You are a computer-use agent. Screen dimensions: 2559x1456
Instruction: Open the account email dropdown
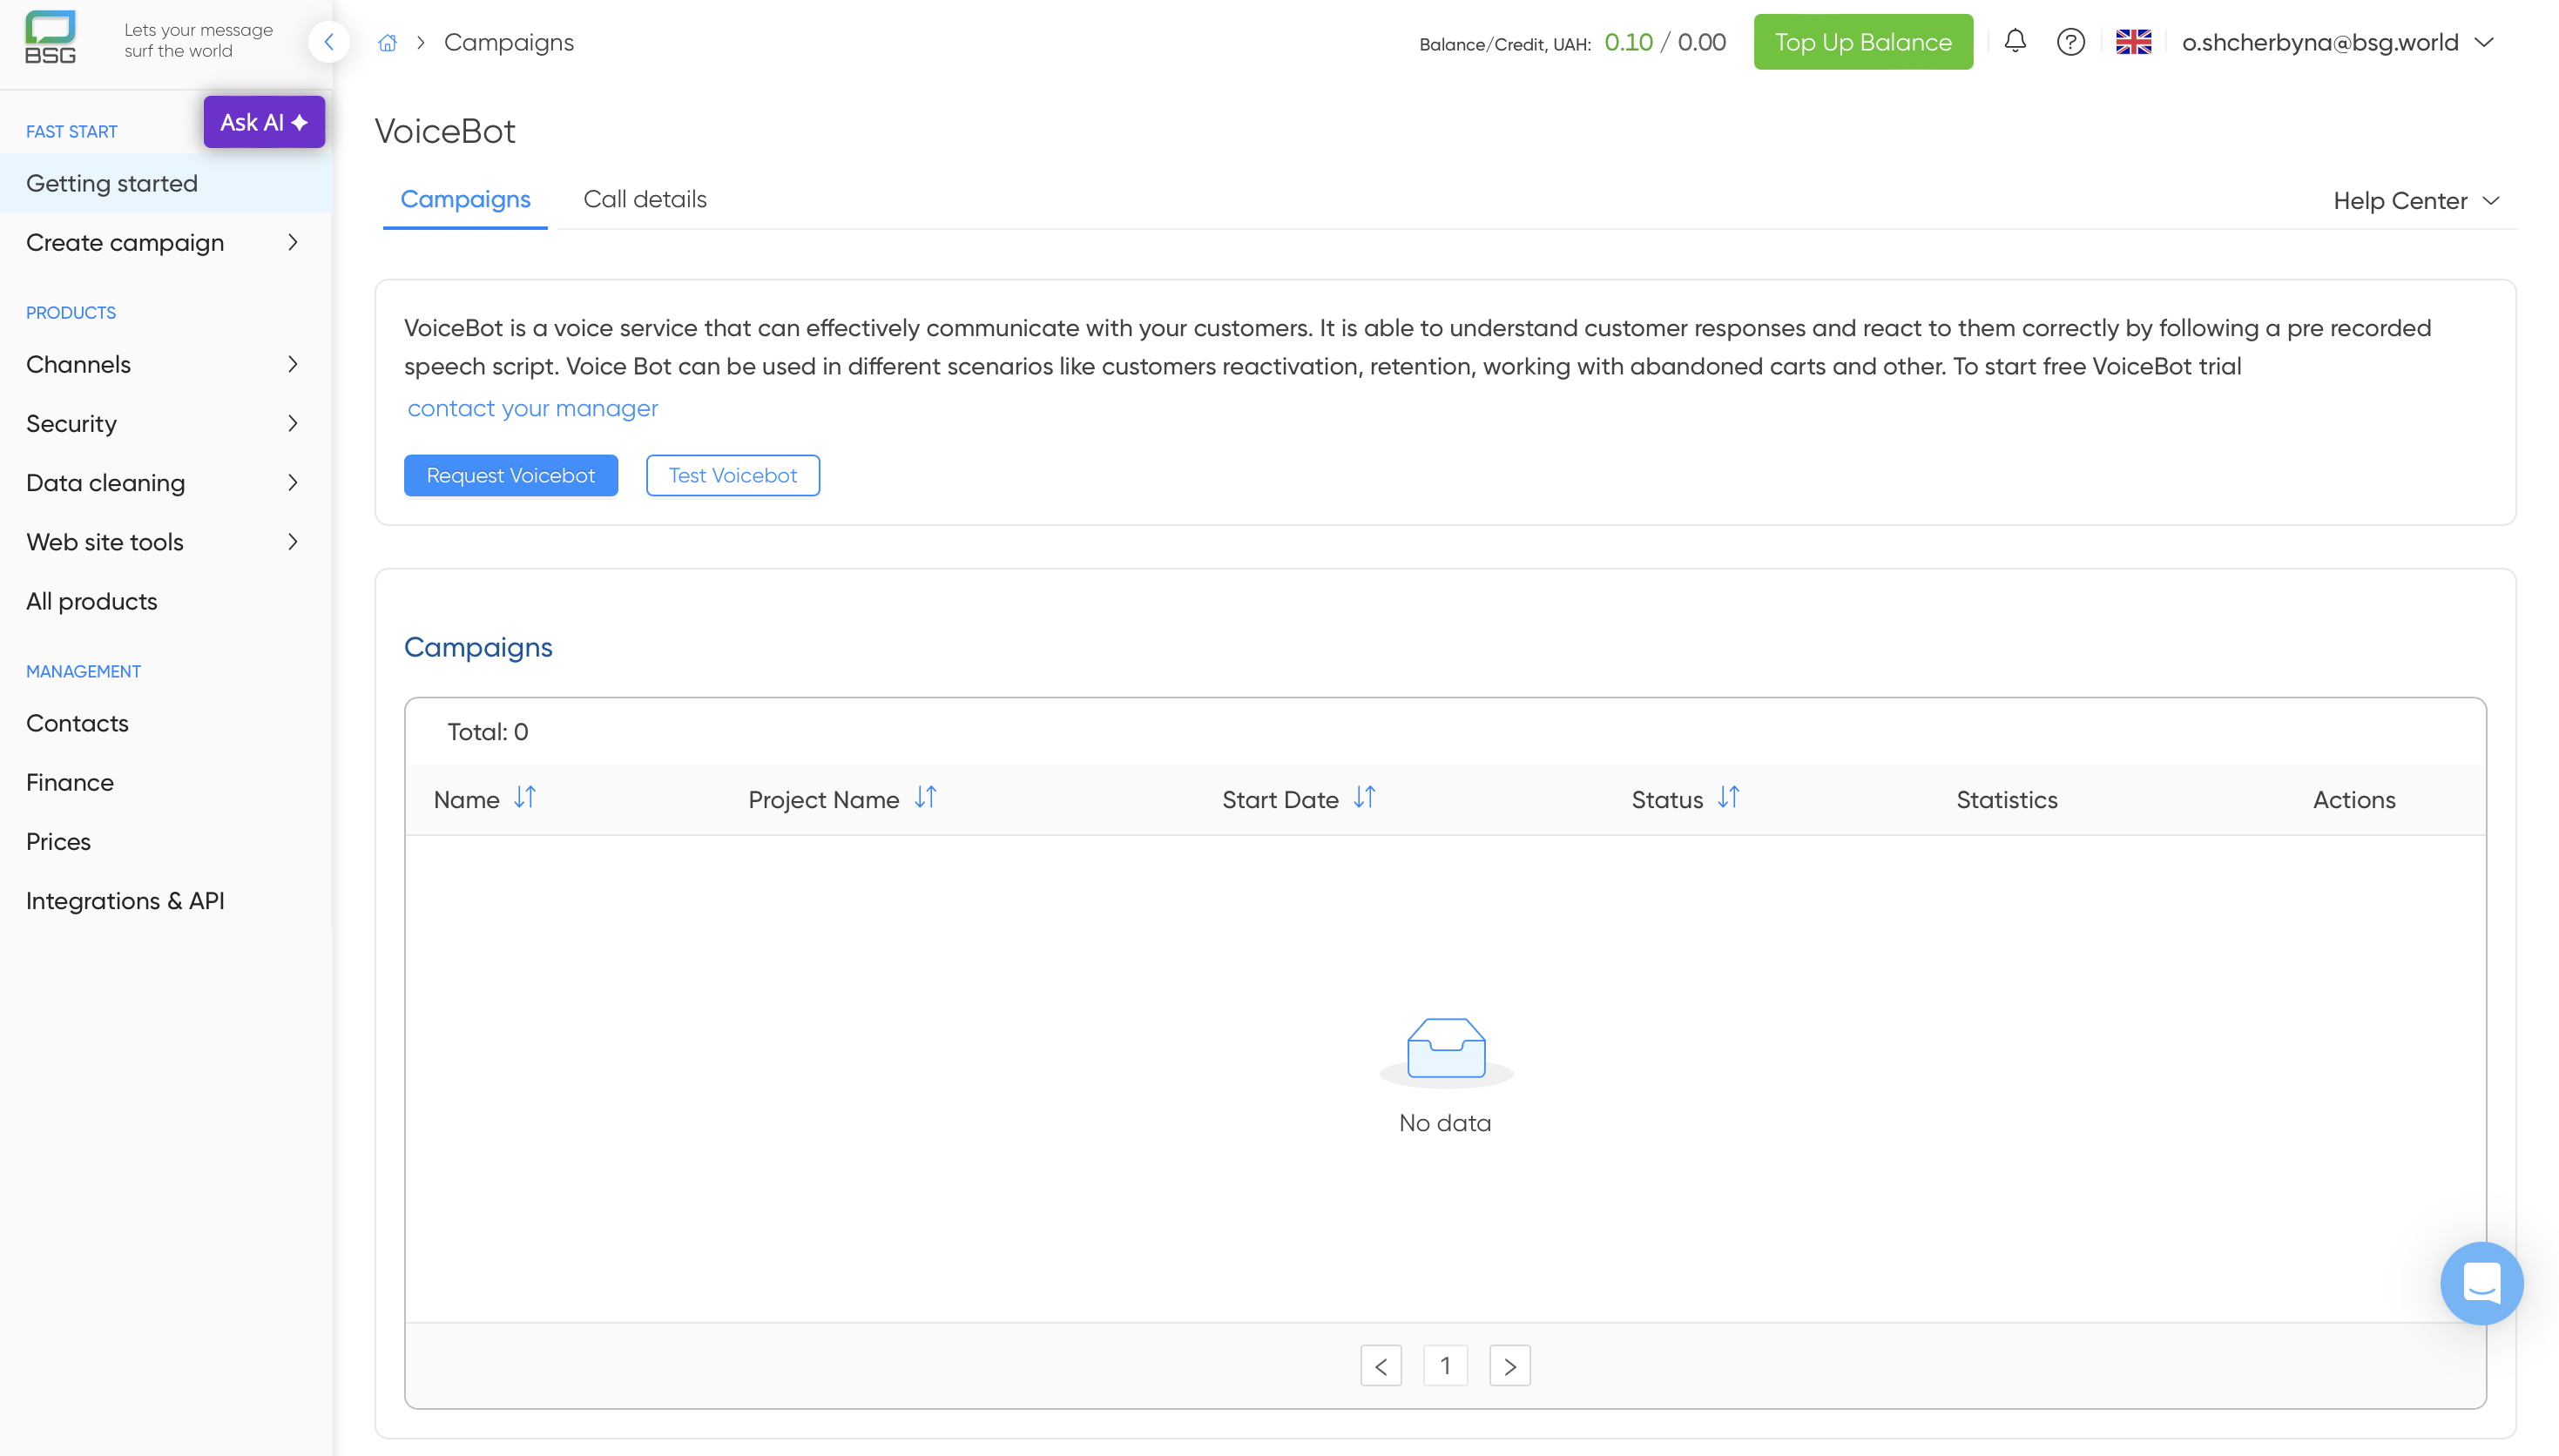click(x=2336, y=43)
